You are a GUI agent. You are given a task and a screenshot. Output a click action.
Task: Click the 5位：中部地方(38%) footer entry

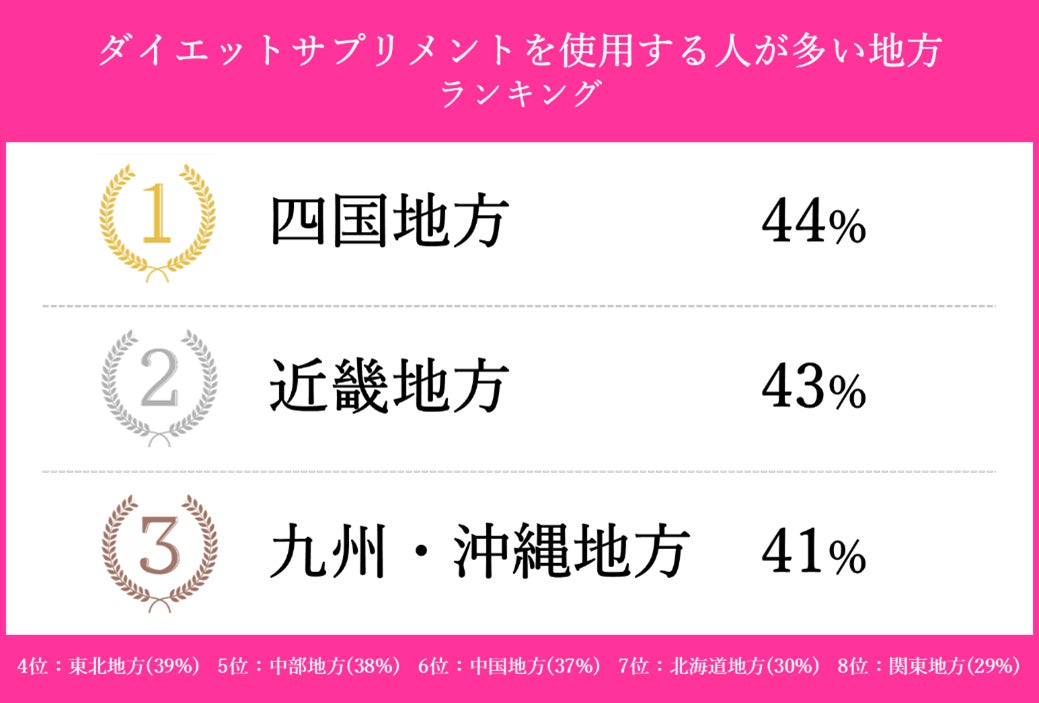309,666
